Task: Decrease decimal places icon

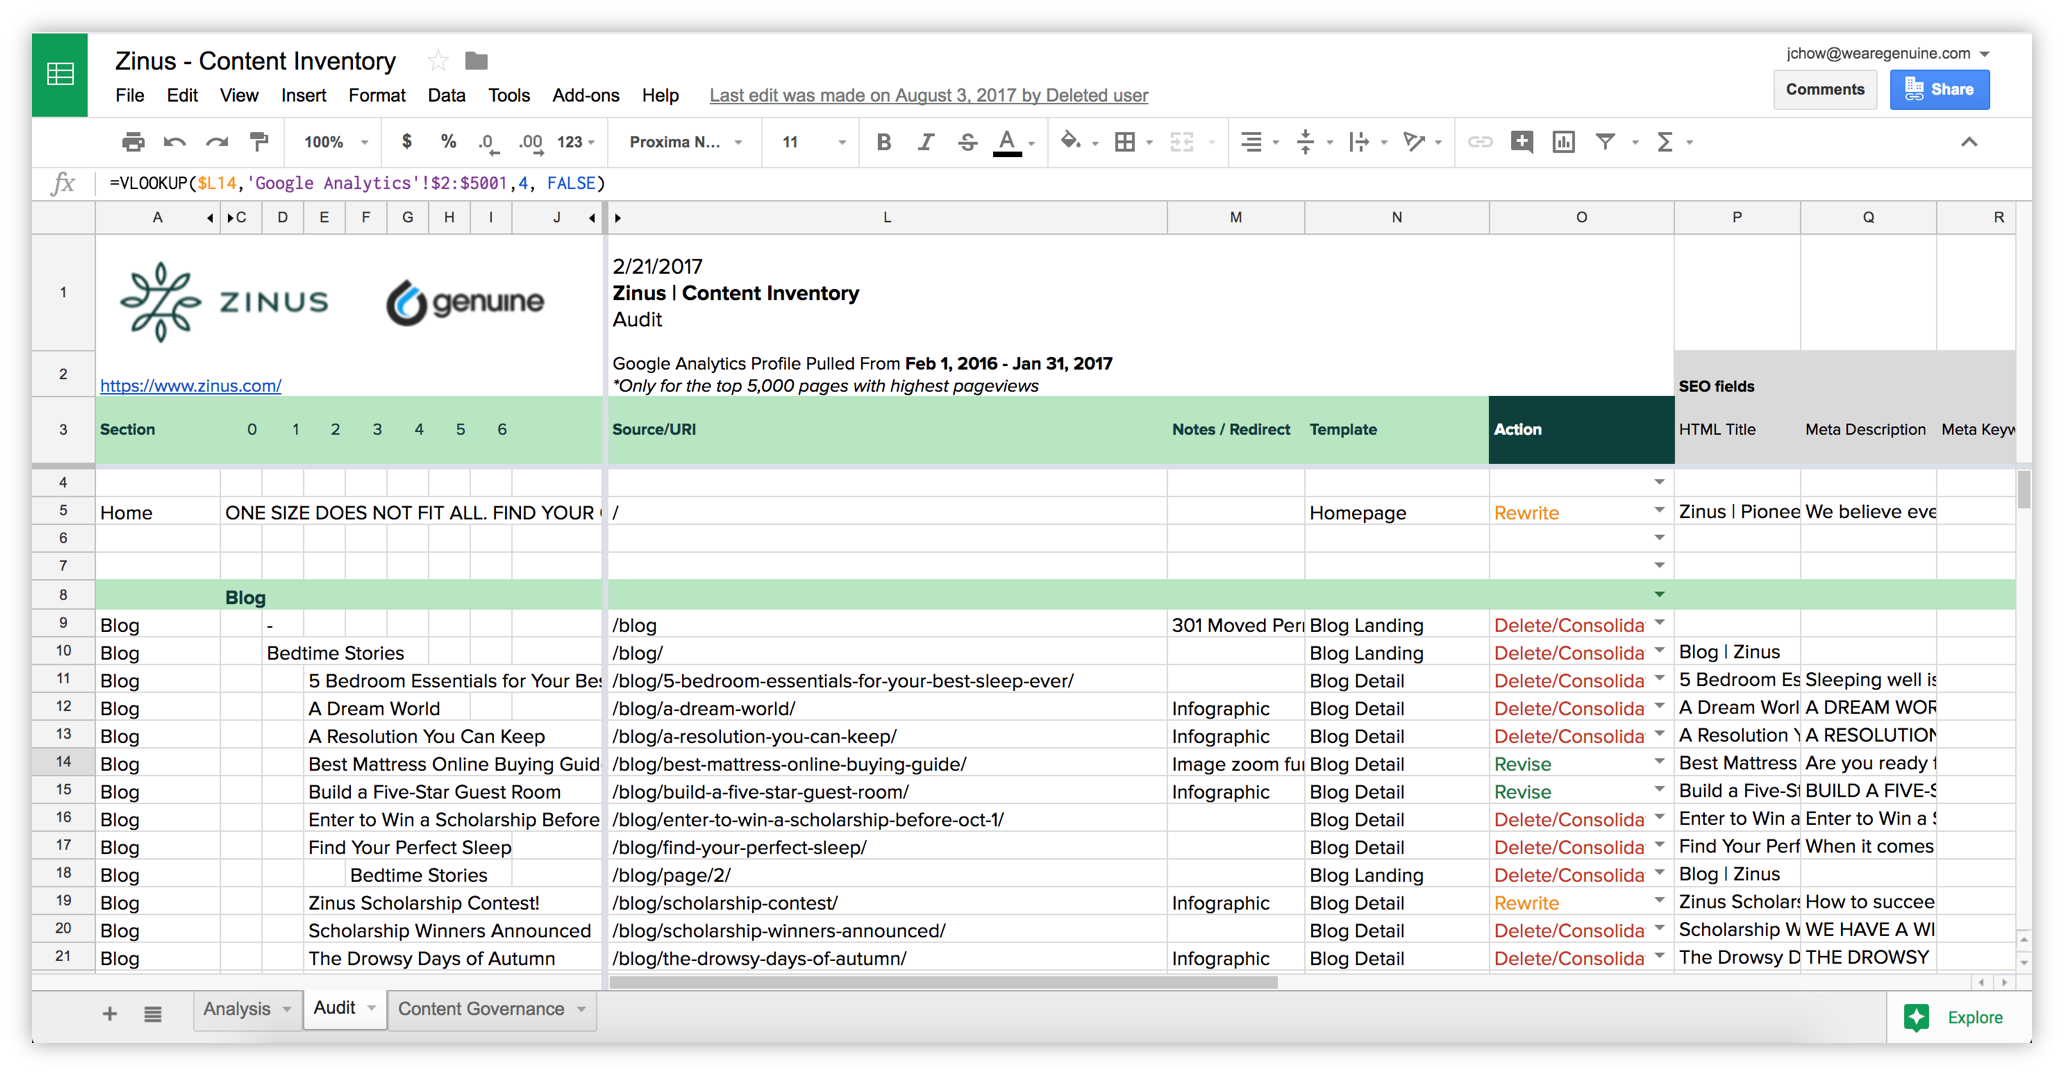Action: [x=488, y=143]
